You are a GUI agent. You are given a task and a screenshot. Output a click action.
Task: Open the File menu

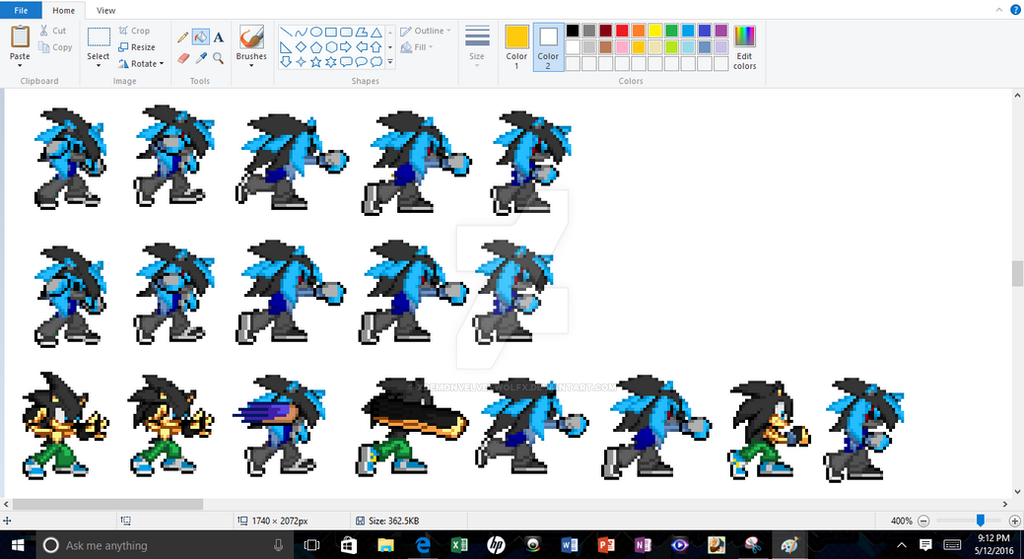[21, 10]
